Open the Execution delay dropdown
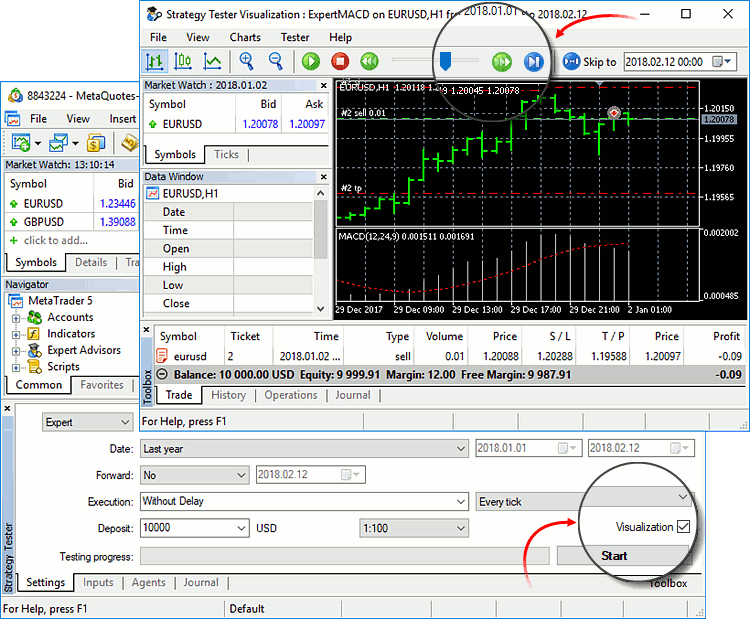 304,501
